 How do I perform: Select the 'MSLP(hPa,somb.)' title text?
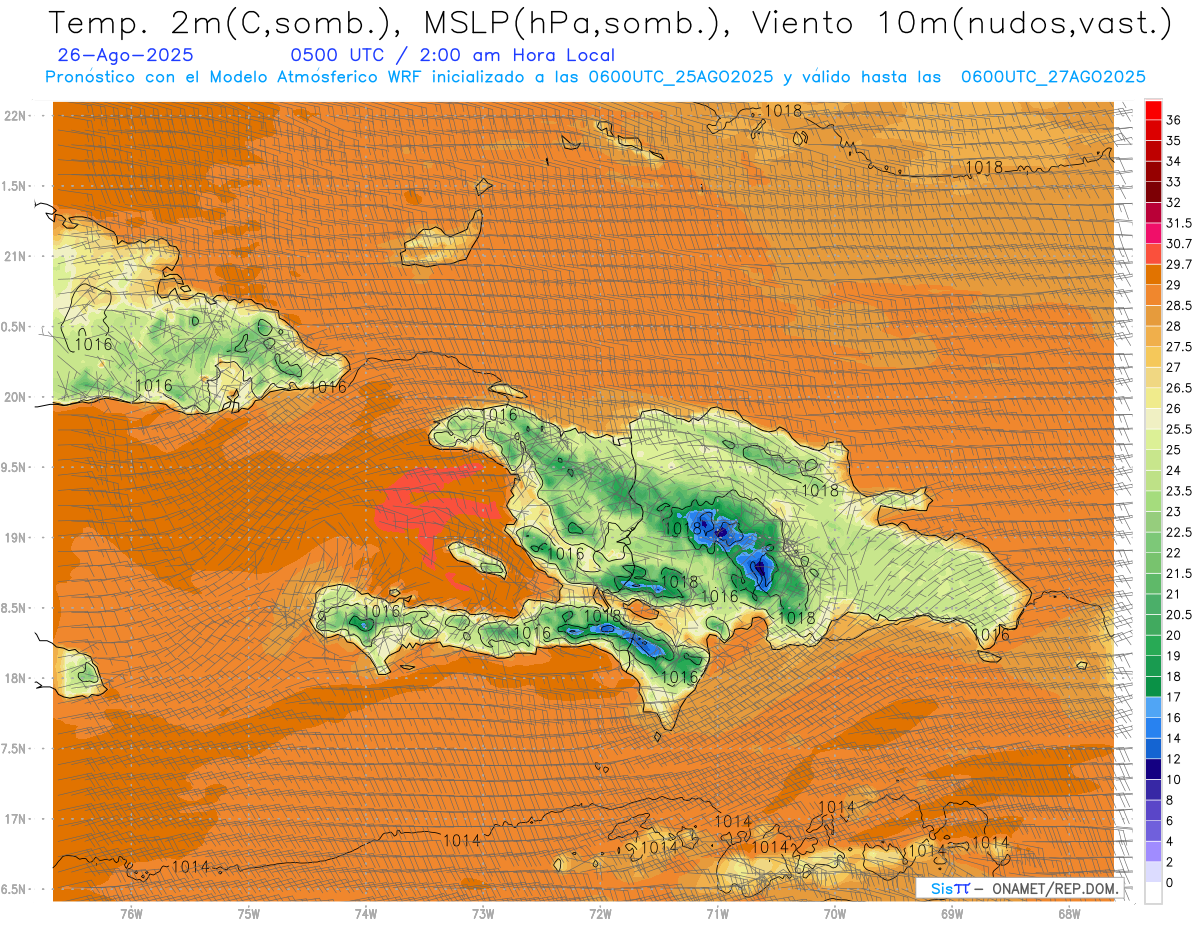pyautogui.click(x=573, y=24)
